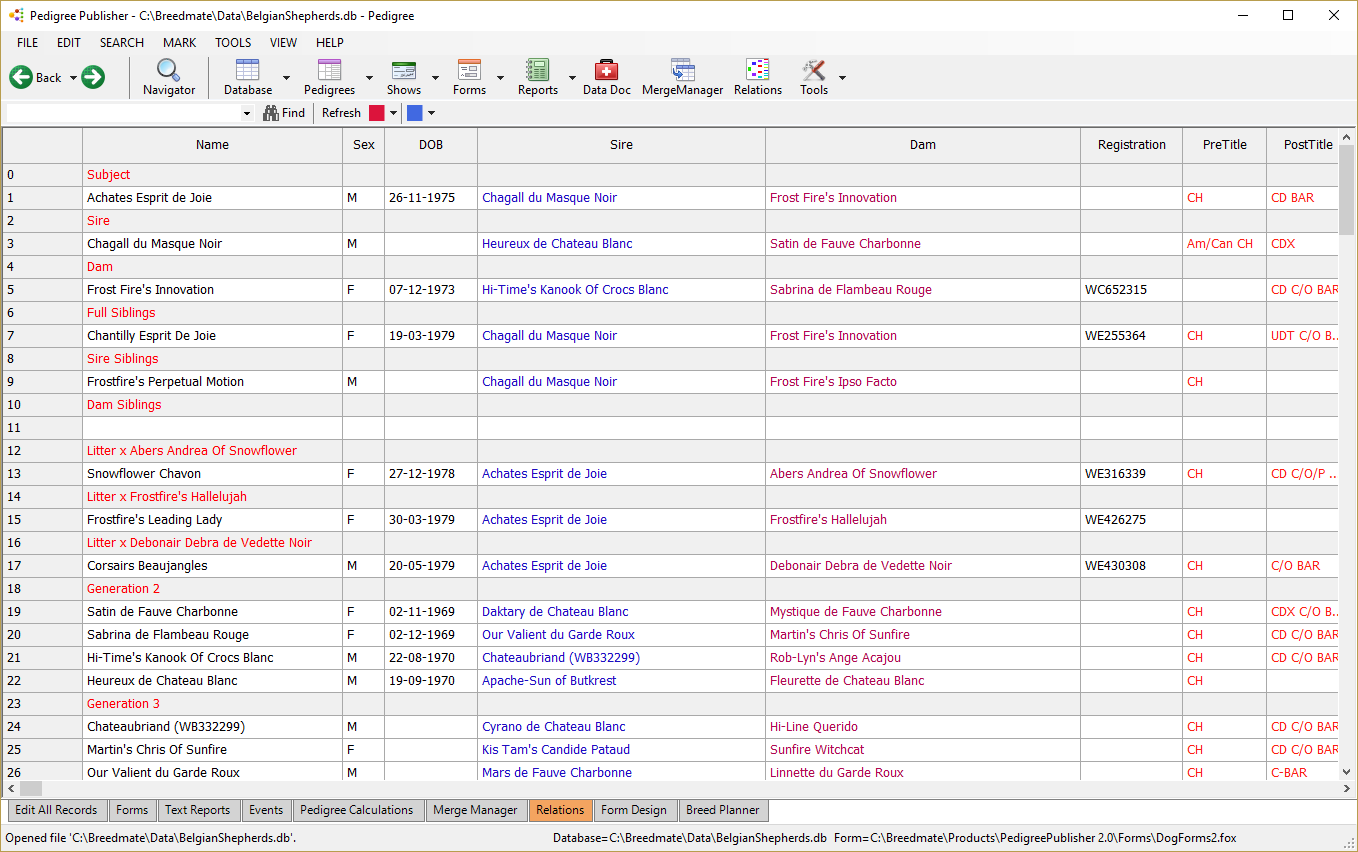
Task: Select the Relations bottom tab
Action: 560,810
